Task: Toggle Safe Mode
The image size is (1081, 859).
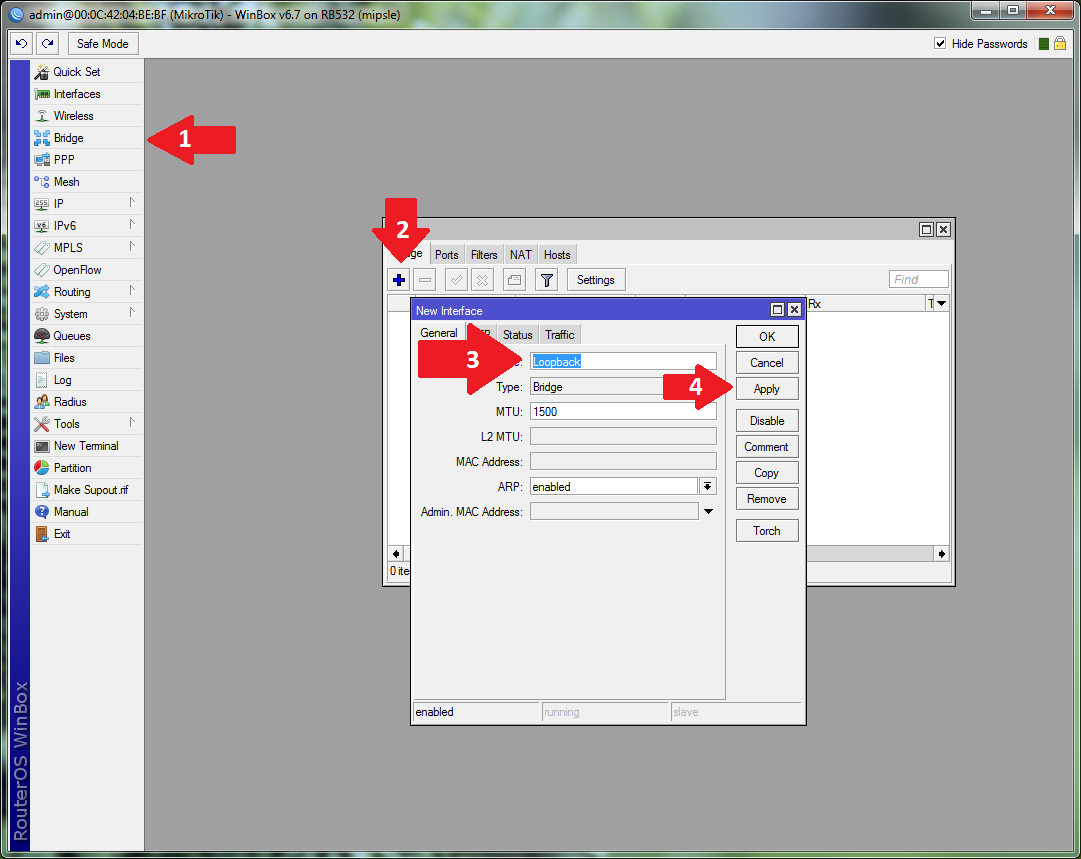Action: pos(103,43)
